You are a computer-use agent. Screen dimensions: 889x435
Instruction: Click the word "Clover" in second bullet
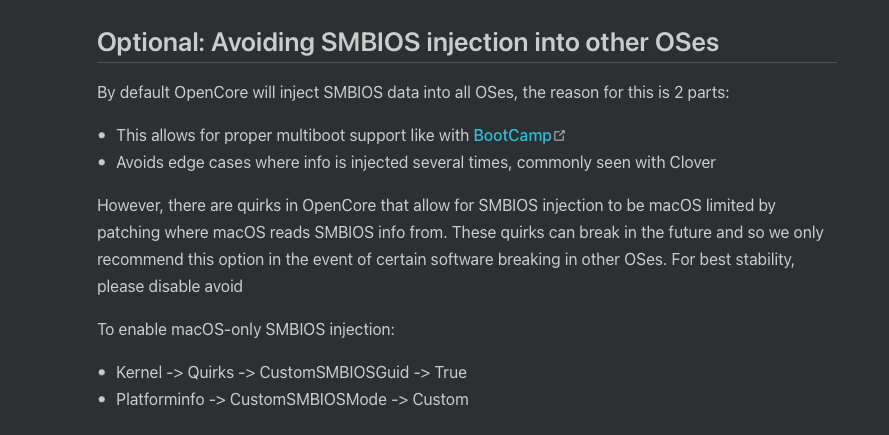tap(692, 162)
